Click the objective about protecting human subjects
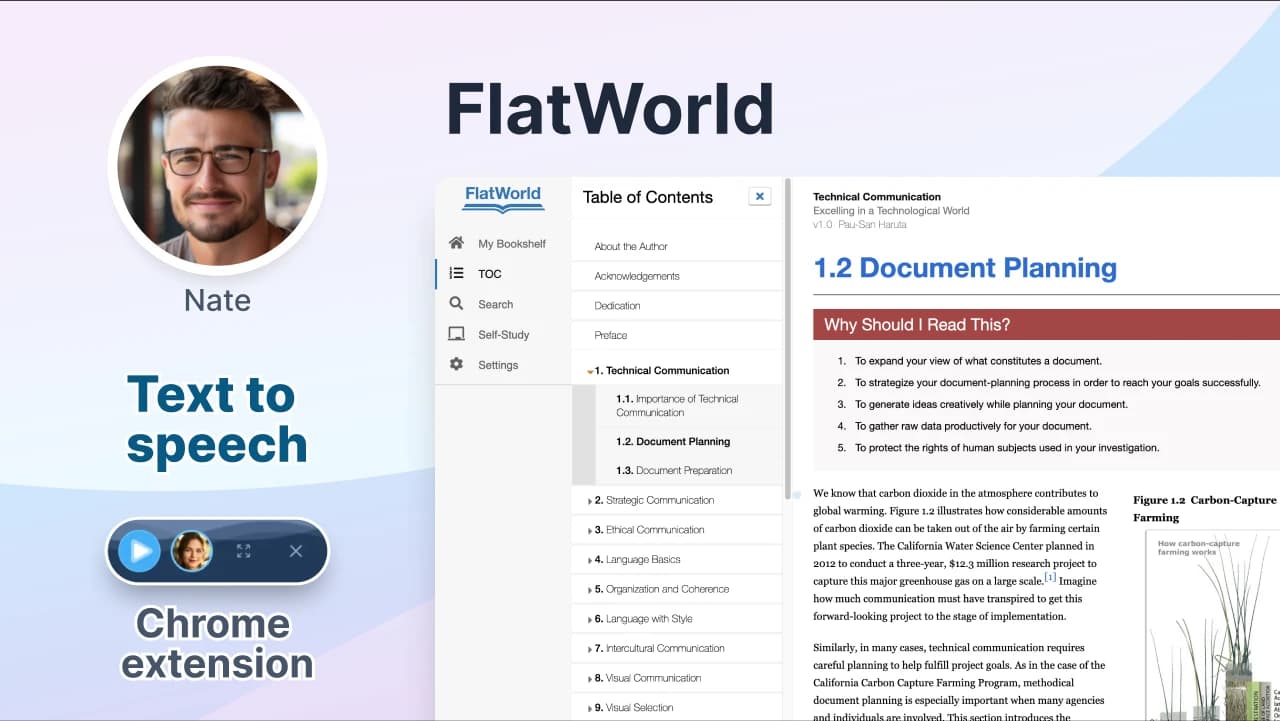1280x721 pixels. coord(1006,448)
